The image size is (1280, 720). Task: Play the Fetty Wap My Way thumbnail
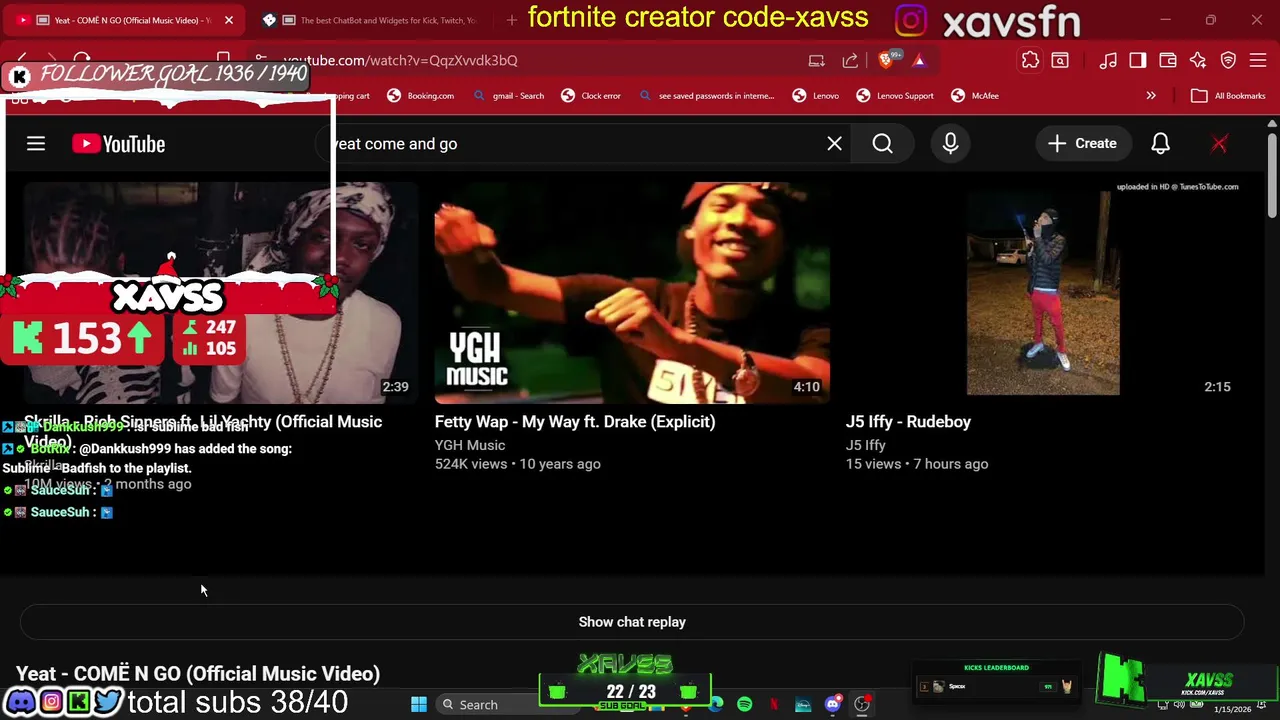(632, 293)
